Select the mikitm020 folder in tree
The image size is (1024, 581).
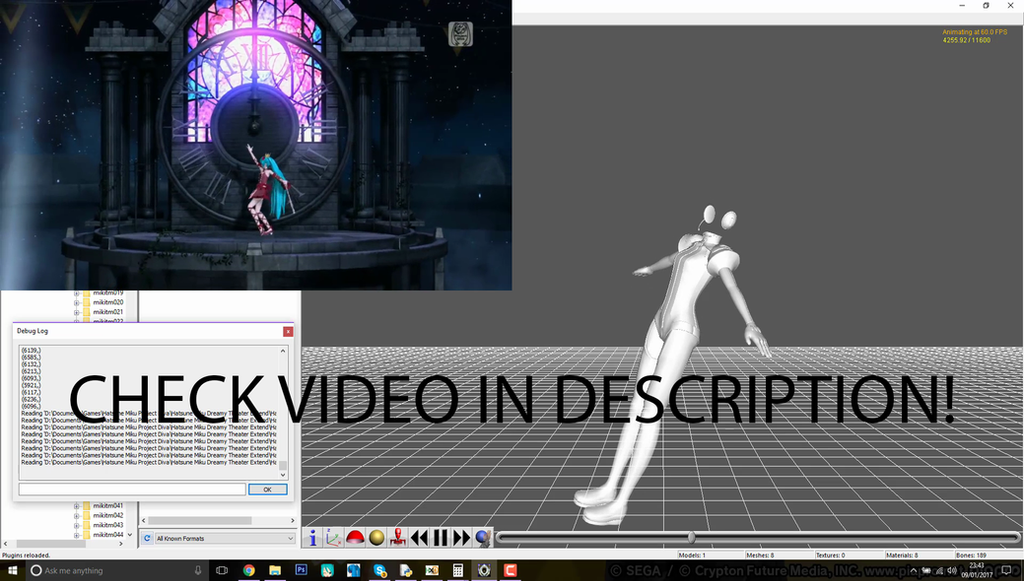point(108,302)
